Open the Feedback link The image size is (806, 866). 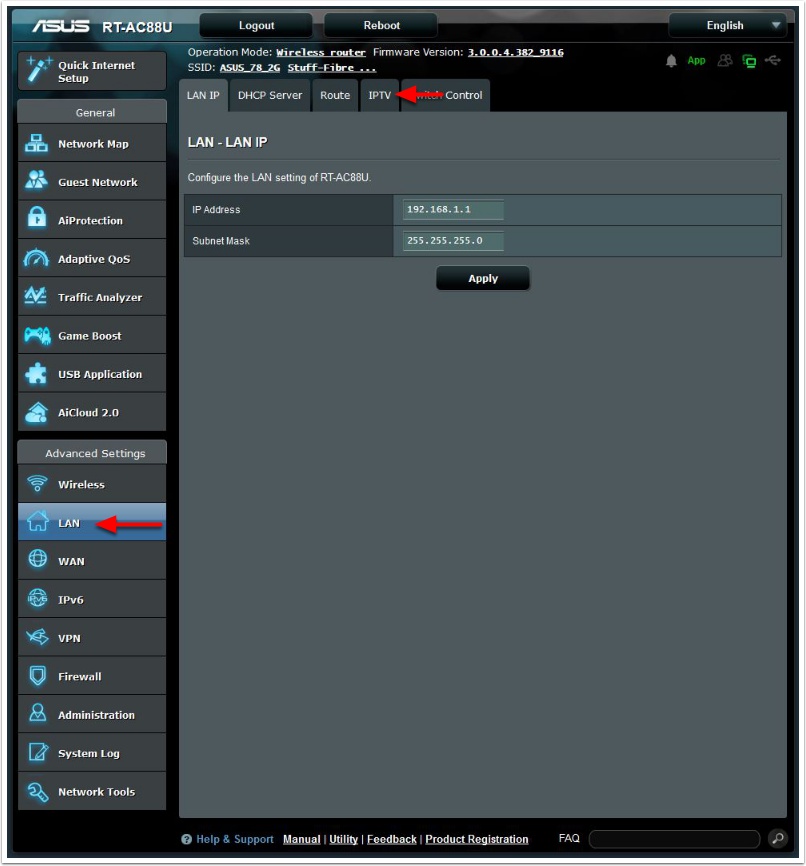point(392,839)
